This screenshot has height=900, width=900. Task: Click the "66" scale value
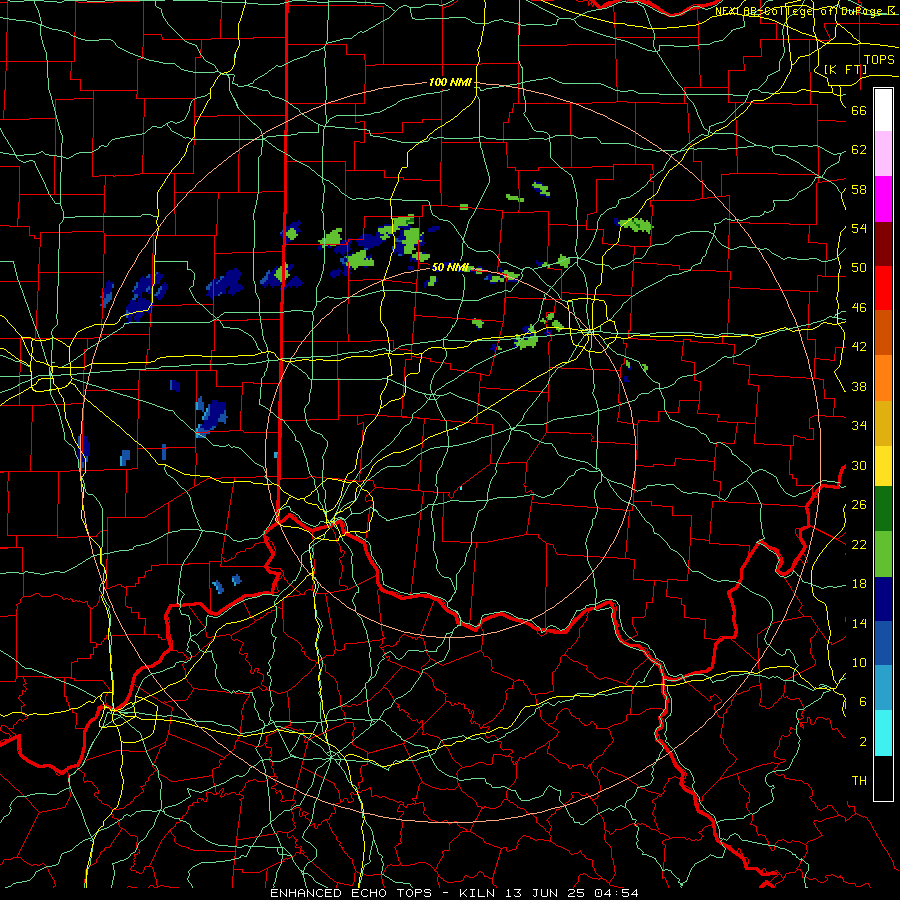tap(859, 110)
